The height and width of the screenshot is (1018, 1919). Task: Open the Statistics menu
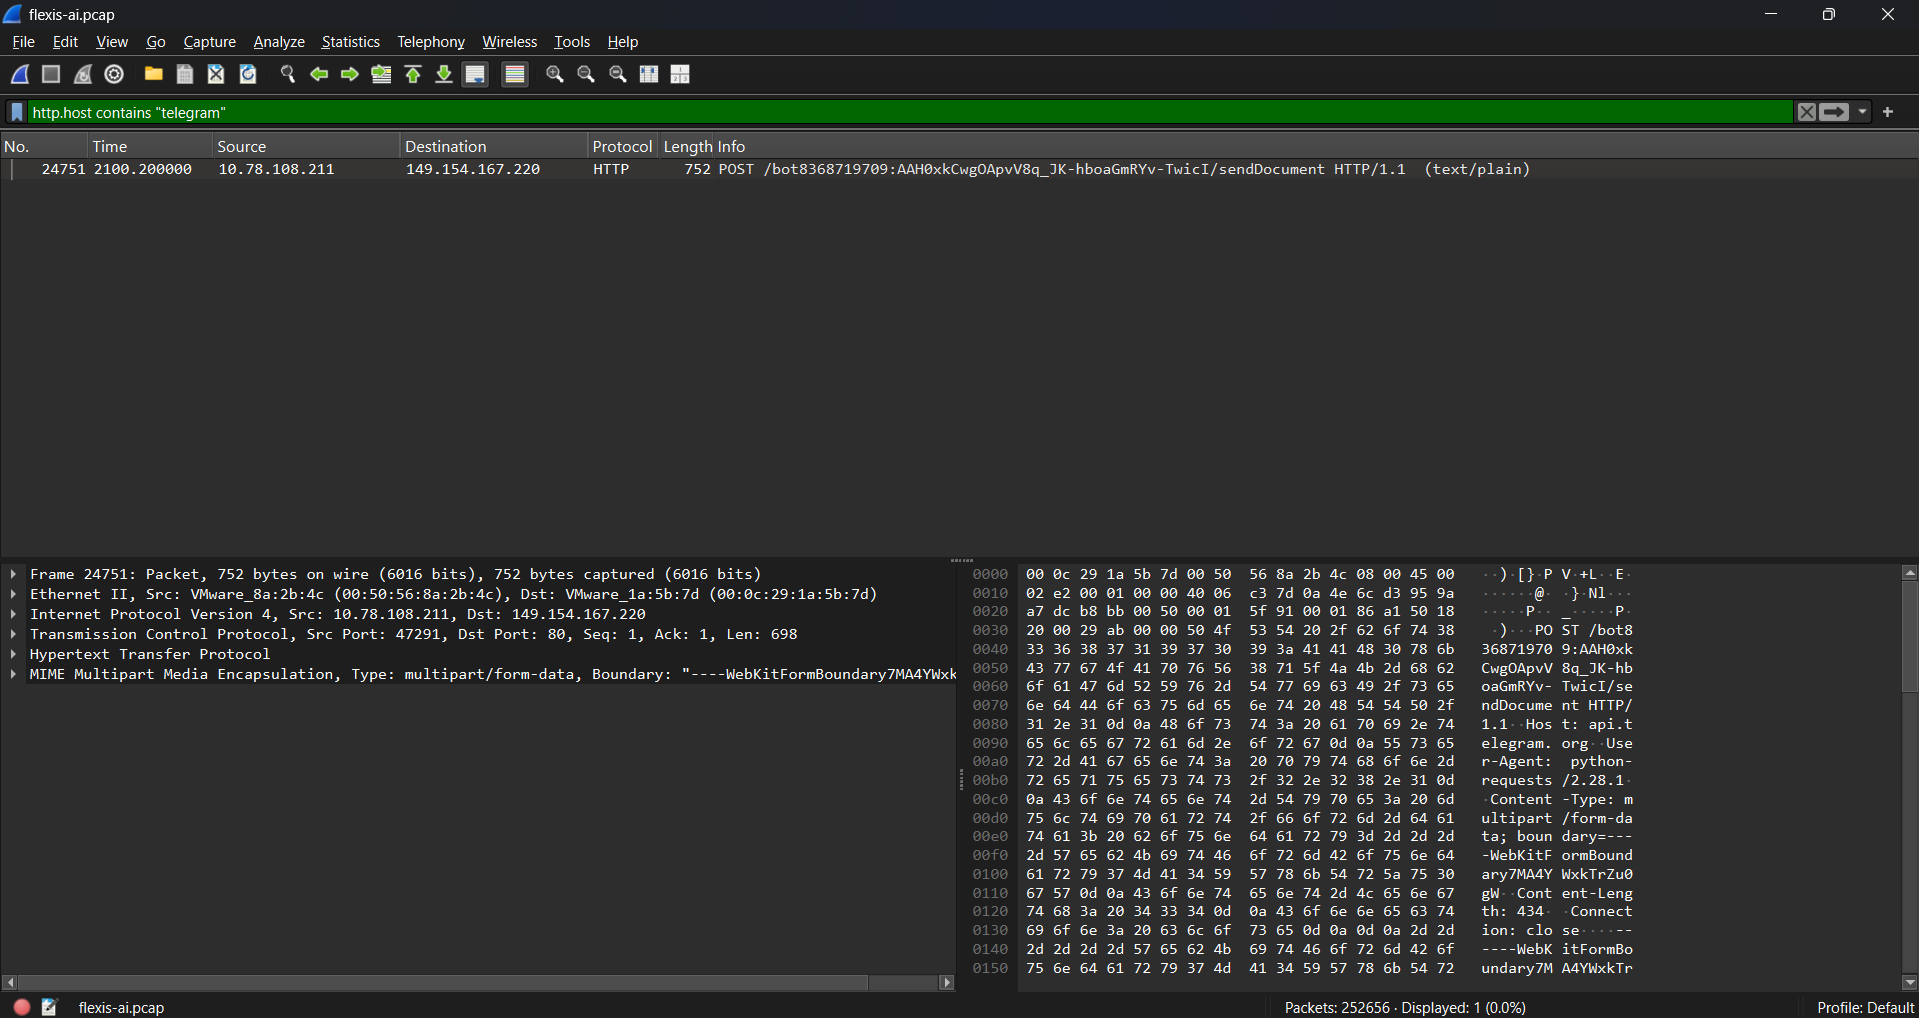pyautogui.click(x=351, y=42)
